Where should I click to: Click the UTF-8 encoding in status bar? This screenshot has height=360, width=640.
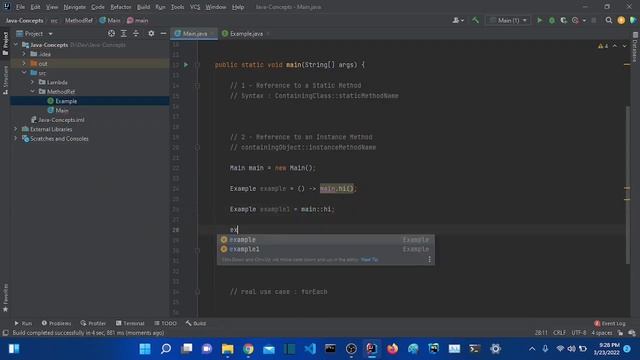tap(578, 333)
